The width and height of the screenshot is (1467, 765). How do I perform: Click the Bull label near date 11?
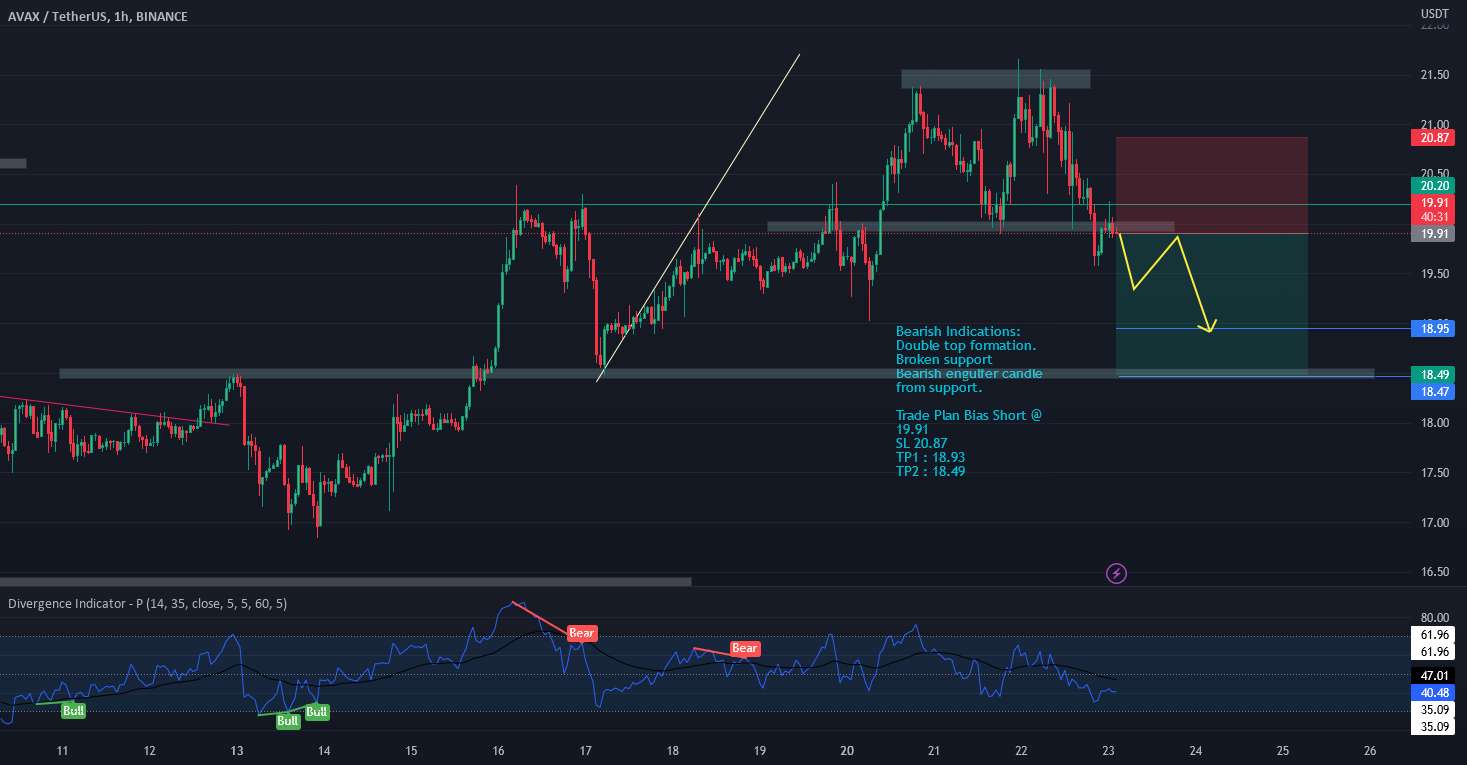(x=74, y=711)
